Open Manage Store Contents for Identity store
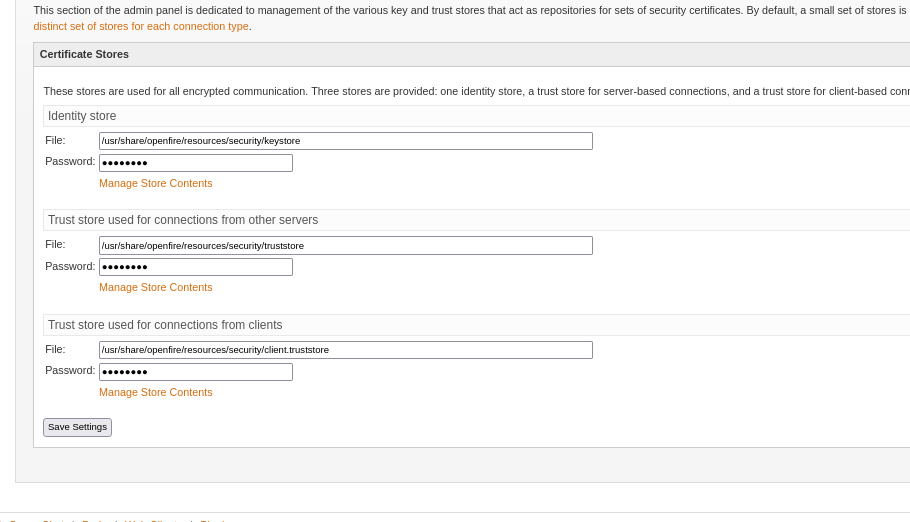This screenshot has width=910, height=522. point(156,183)
